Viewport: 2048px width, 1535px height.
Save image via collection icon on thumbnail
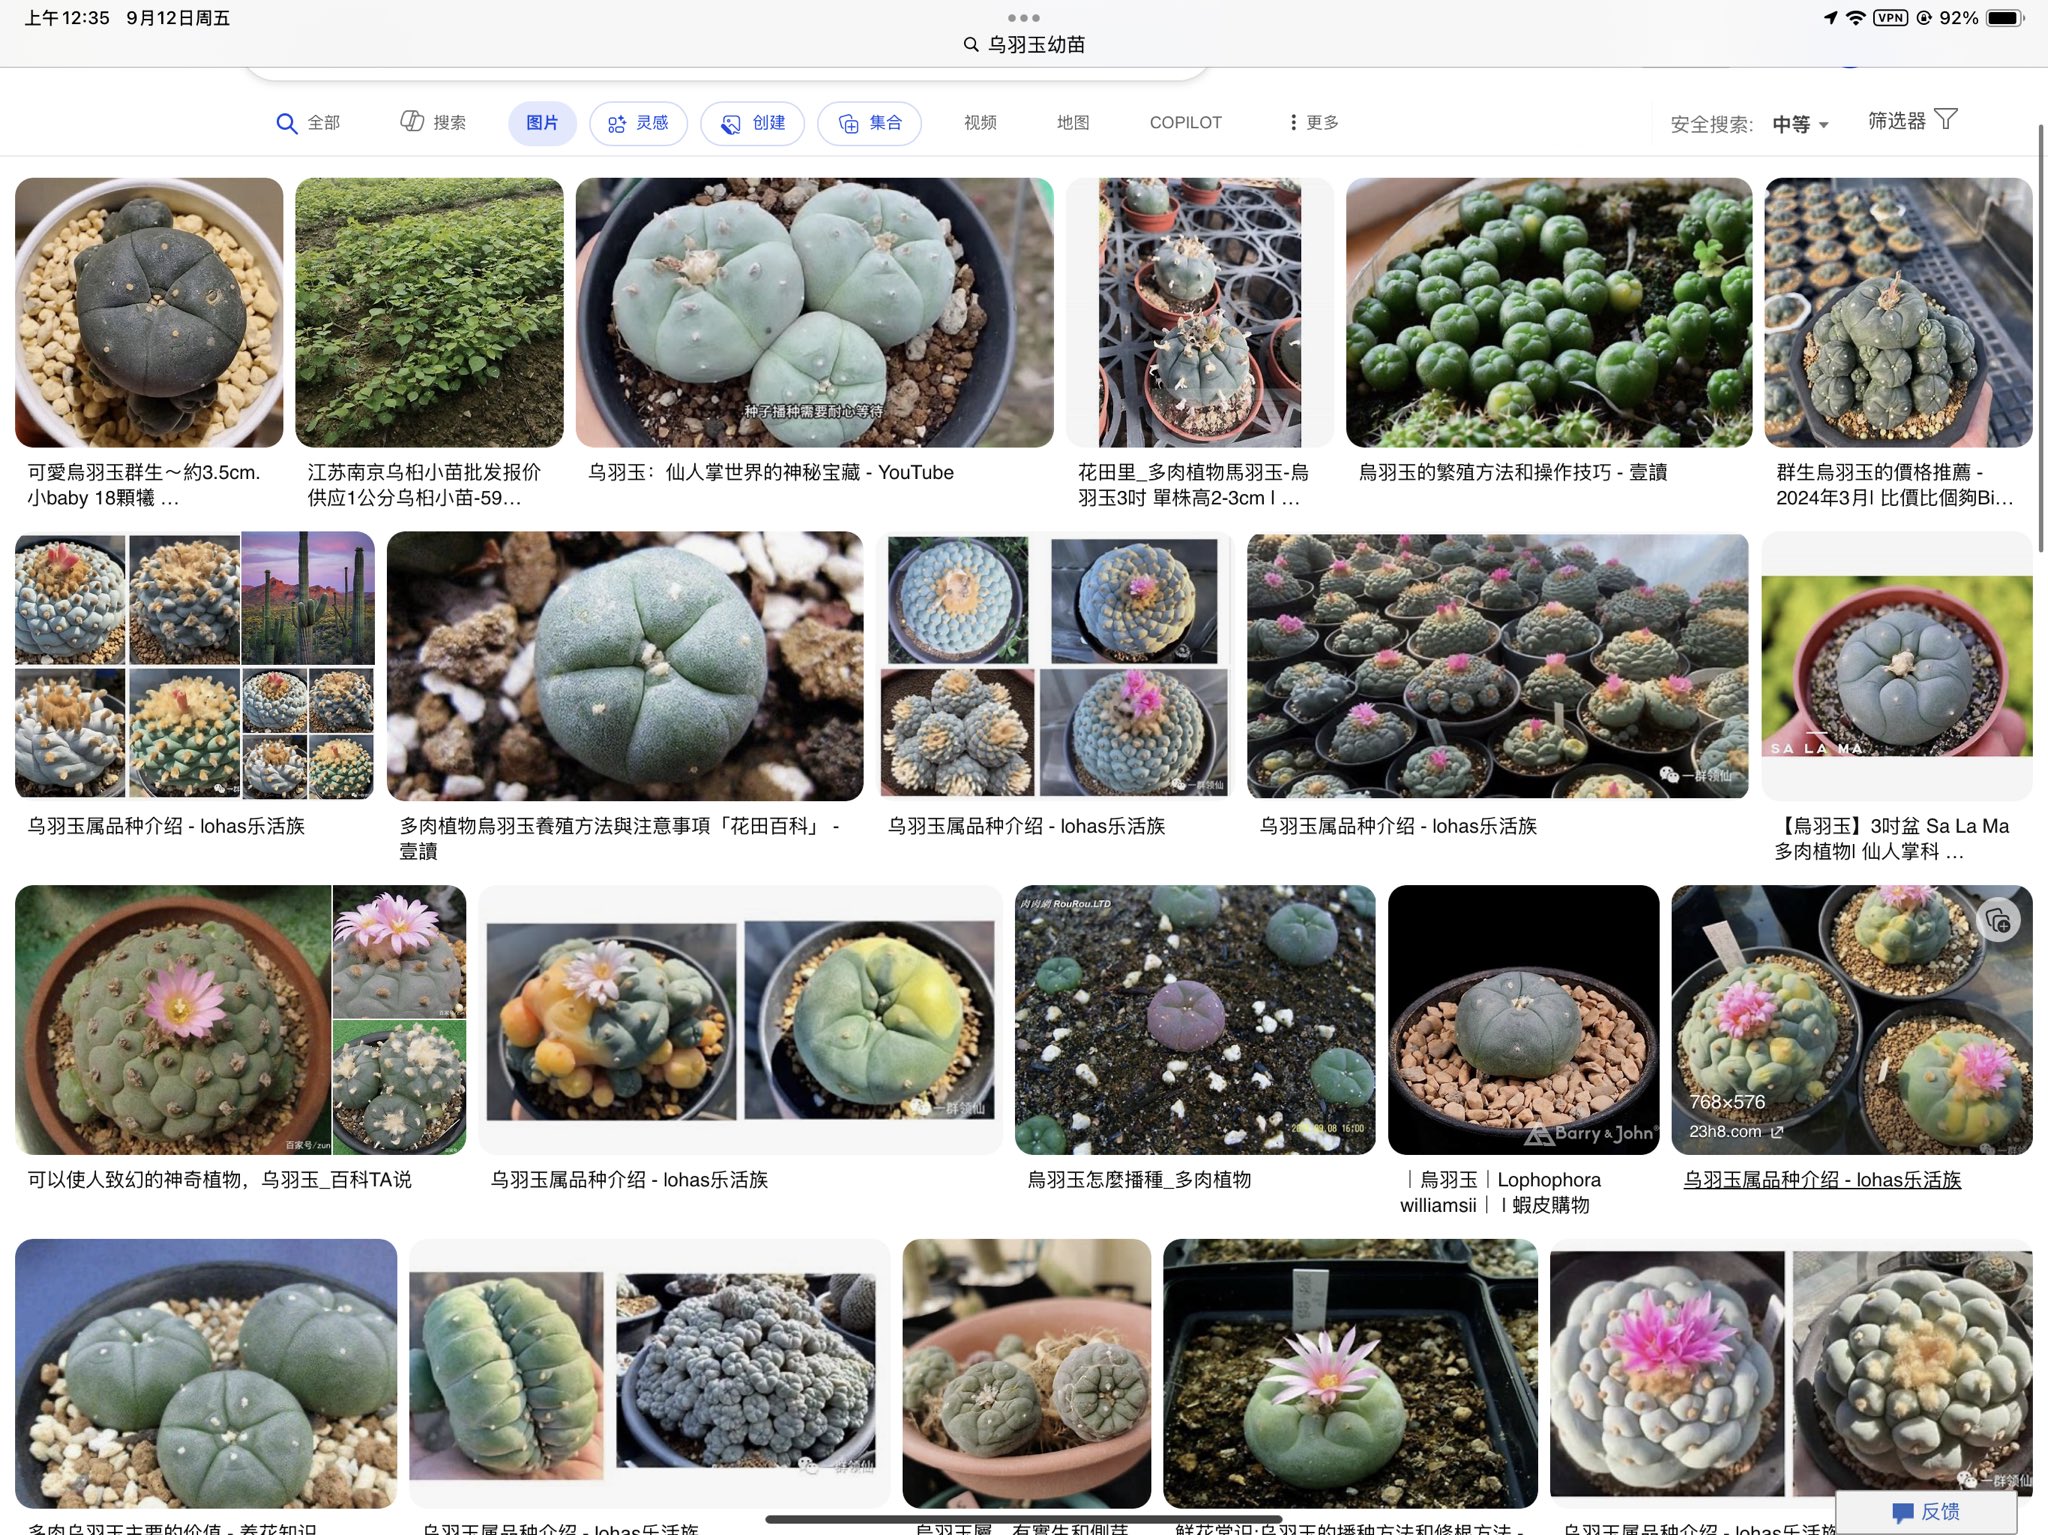1998,921
